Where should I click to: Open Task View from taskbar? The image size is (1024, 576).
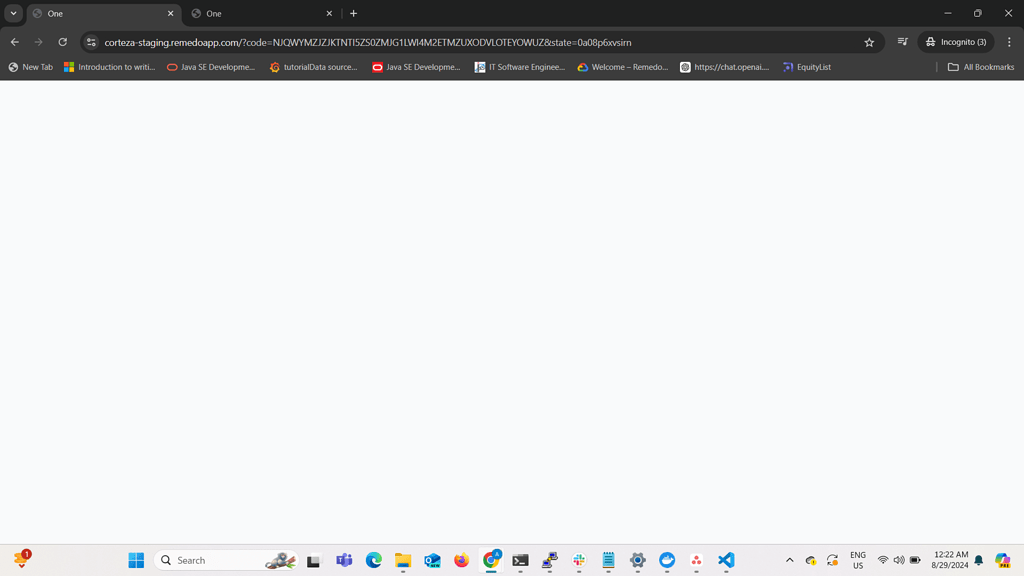(x=314, y=560)
